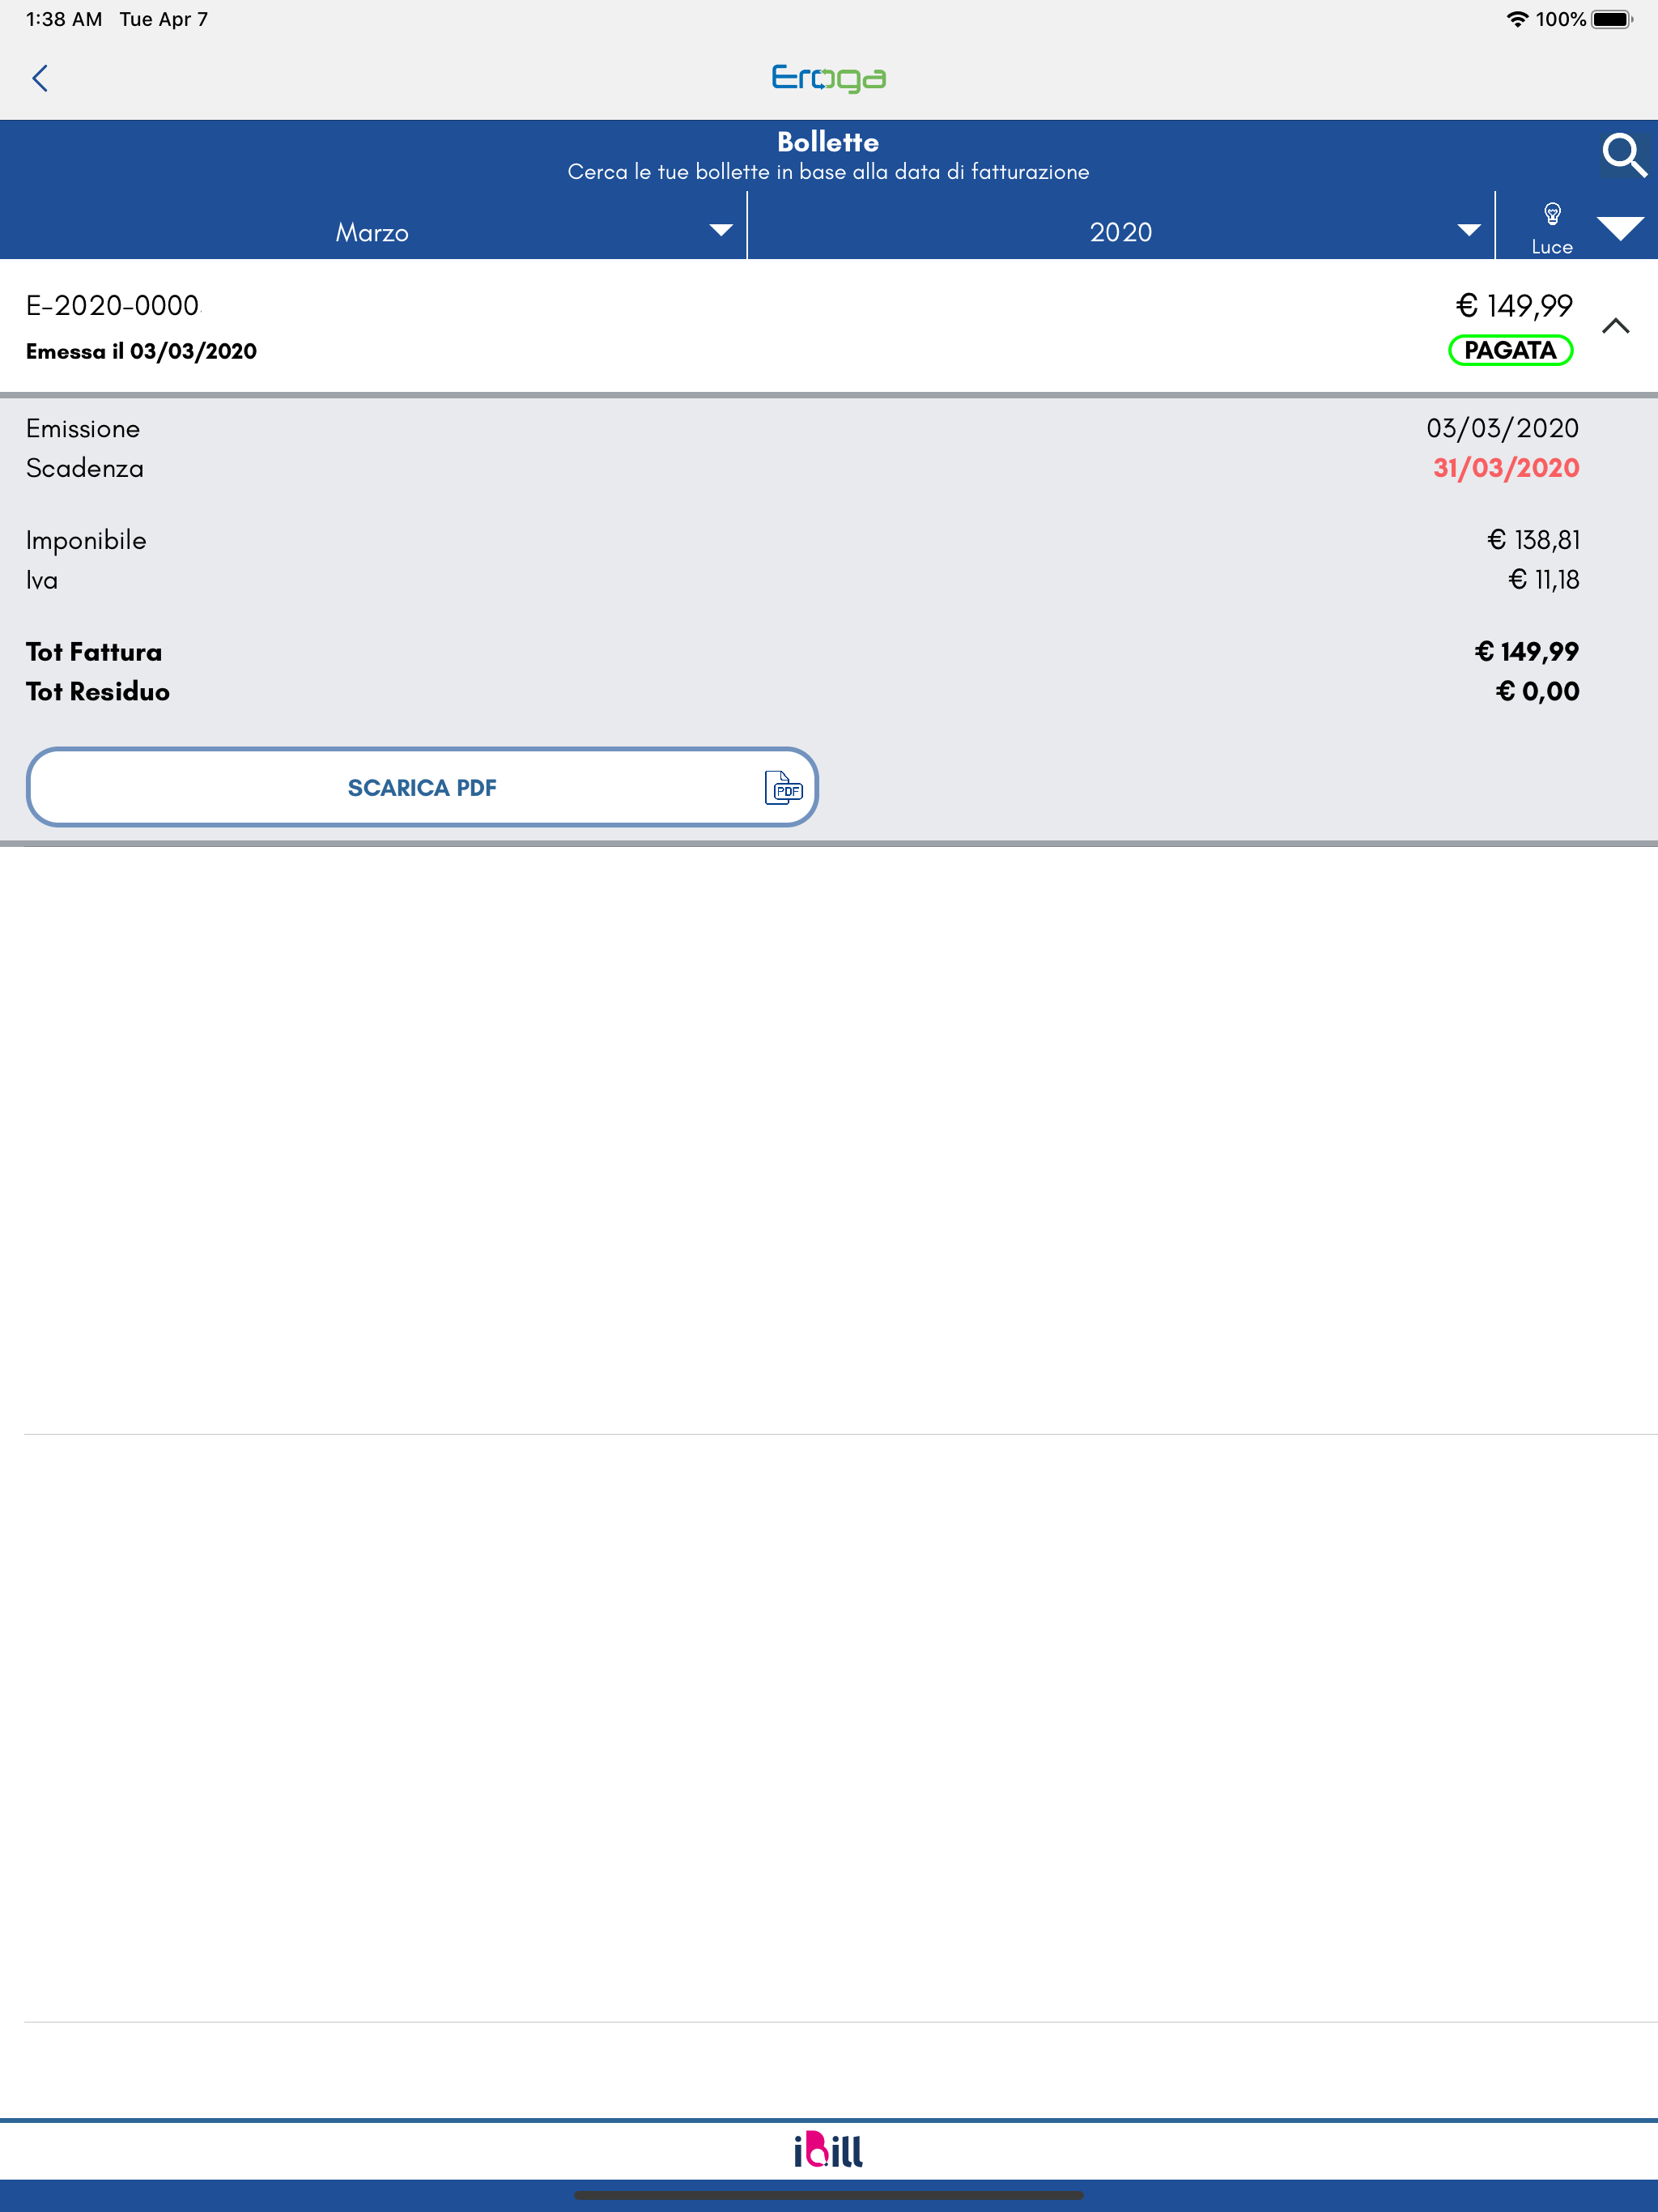1658x2212 pixels.
Task: Go back using the back arrow
Action: (40, 78)
